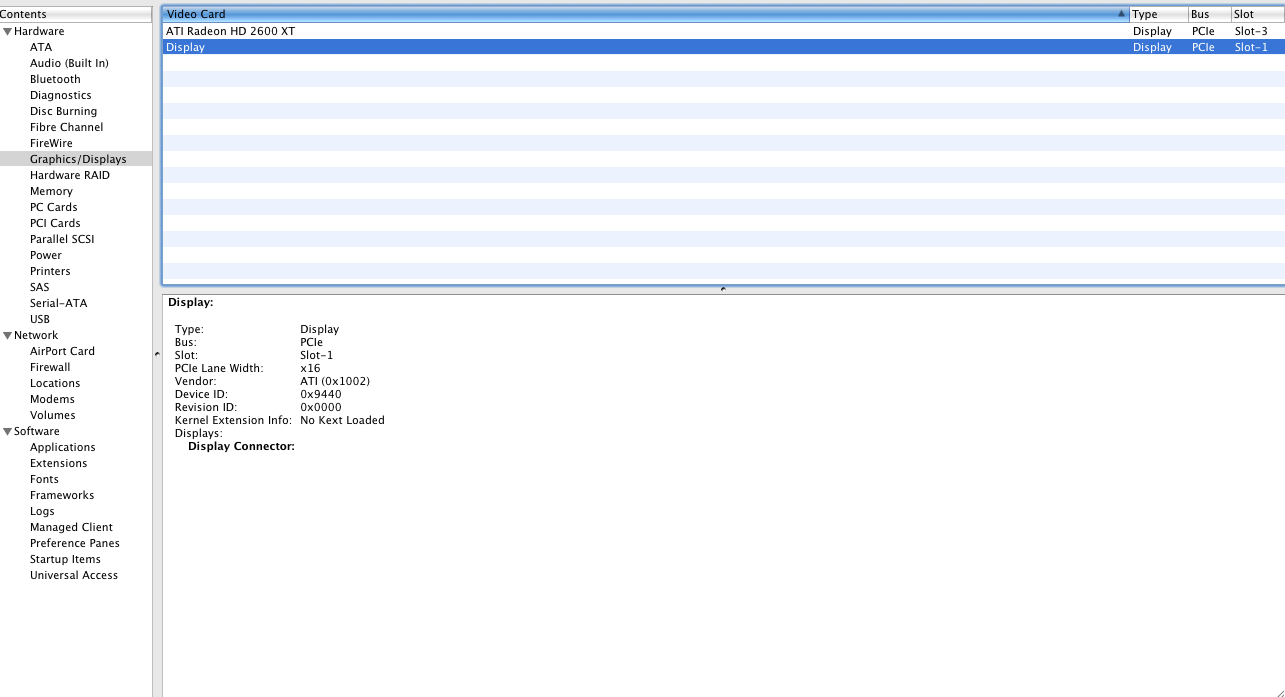Select AirPort Card under Network
Screen dimensions: 1285x697
pyautogui.click(x=62, y=351)
